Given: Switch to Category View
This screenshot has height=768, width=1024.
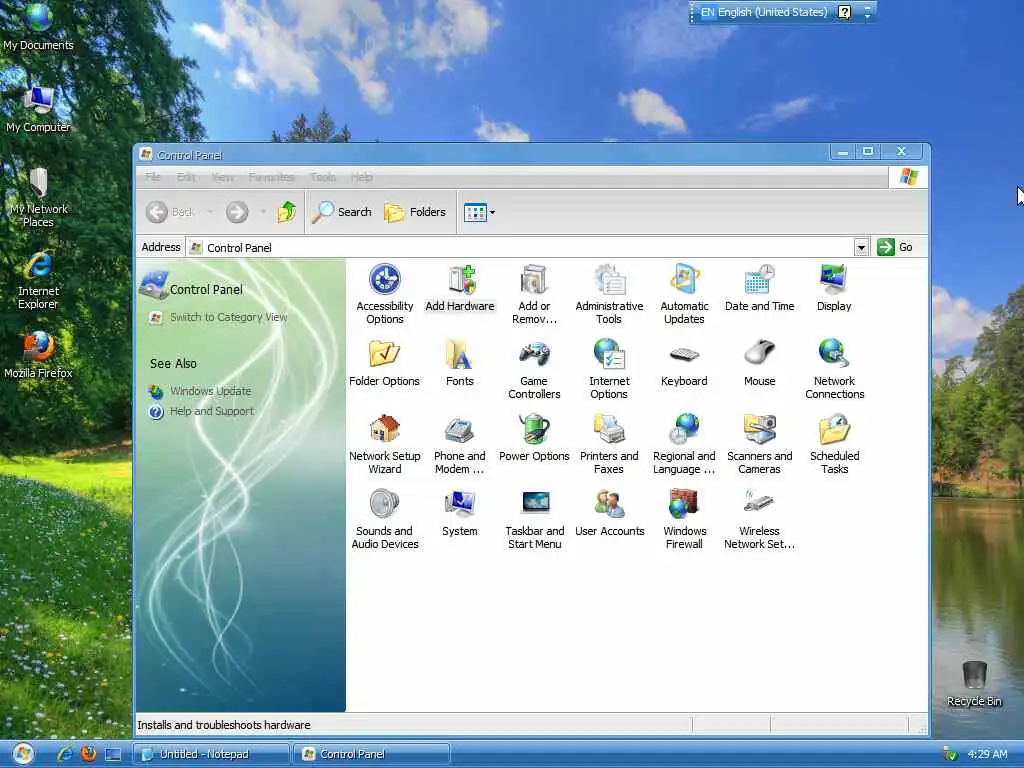Looking at the screenshot, I should (229, 317).
